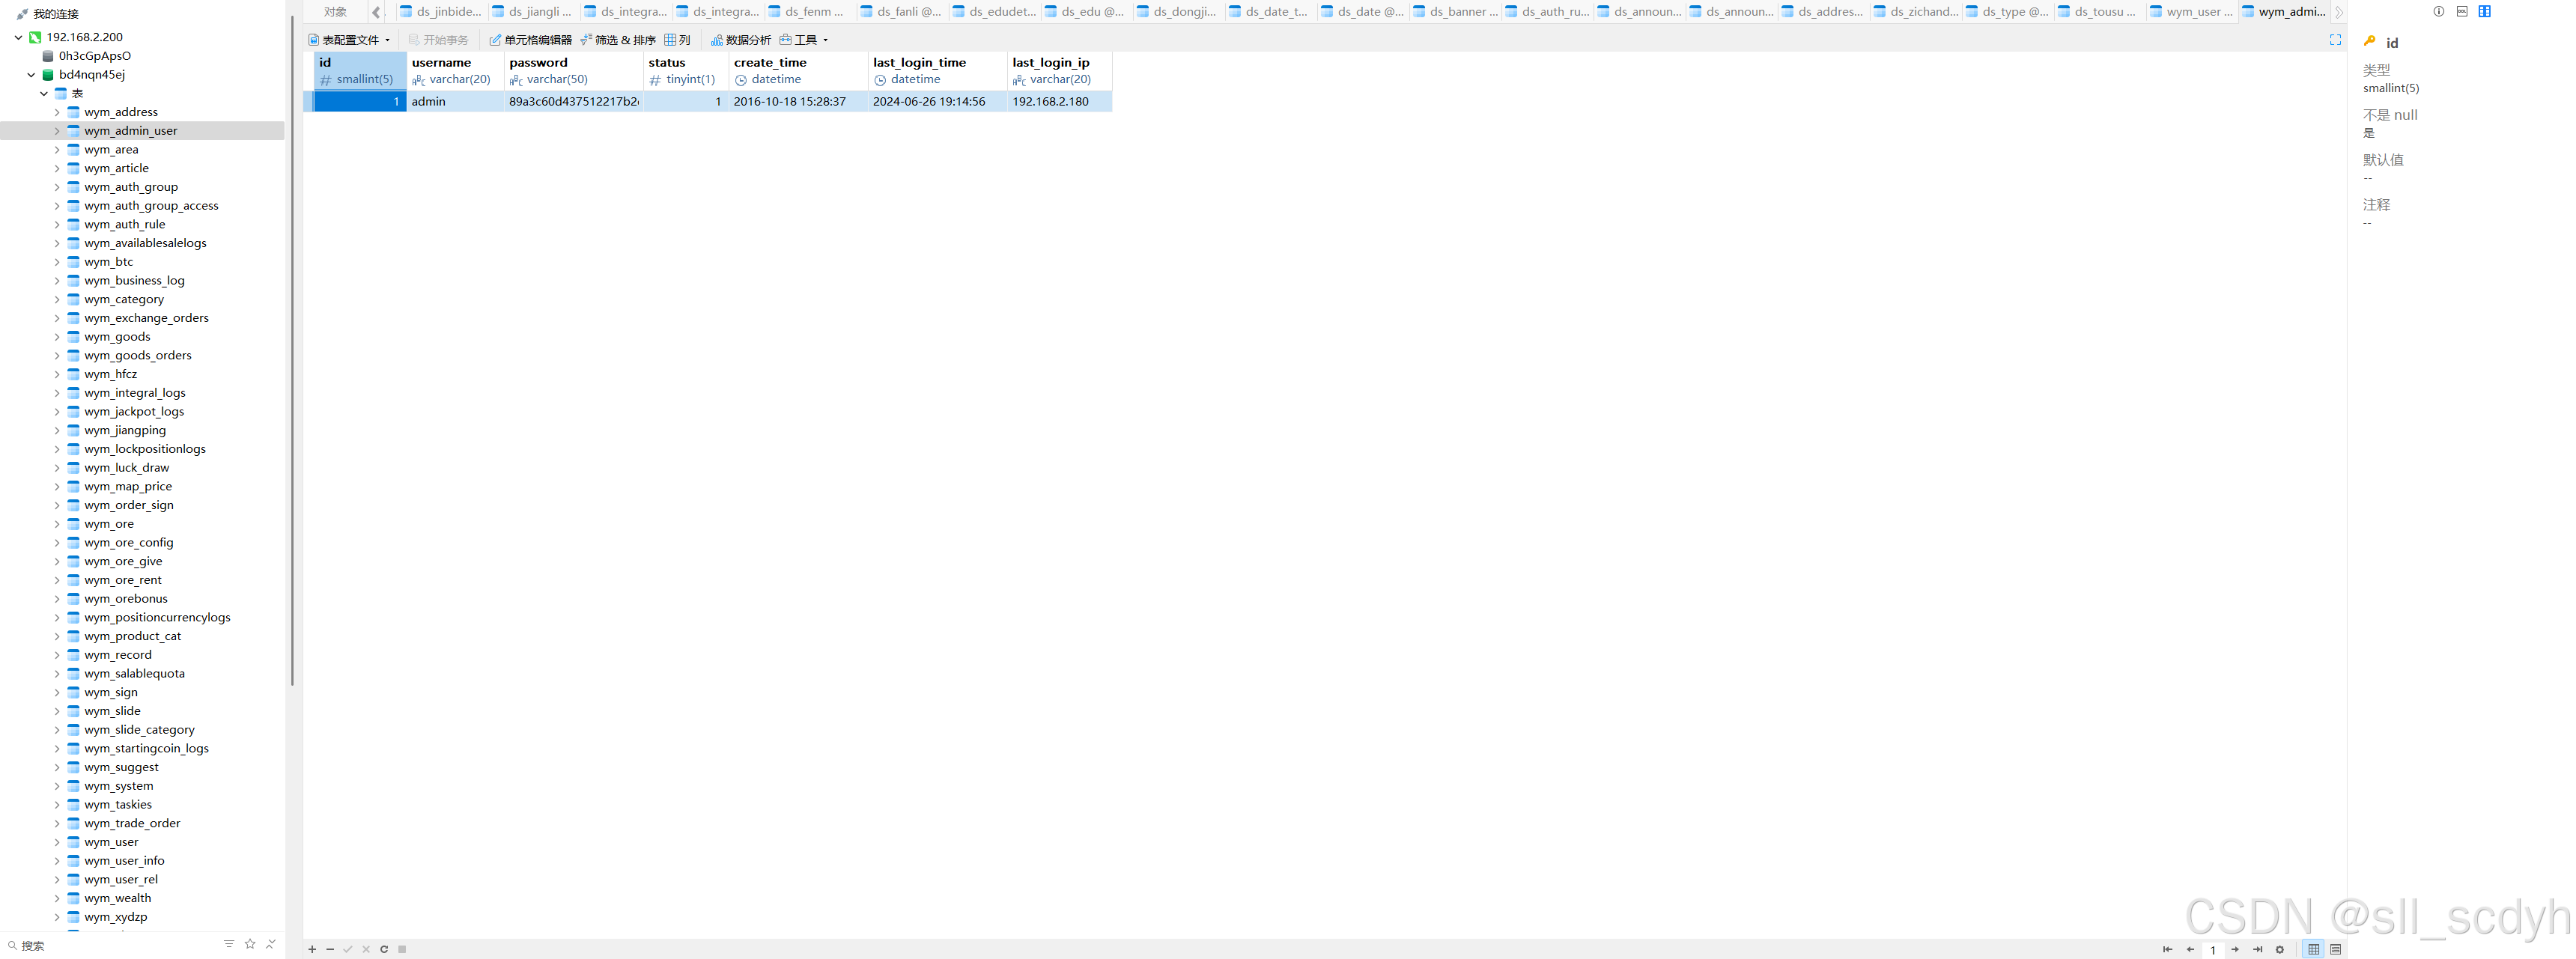
Task: Click the admin username cell
Action: click(x=455, y=101)
